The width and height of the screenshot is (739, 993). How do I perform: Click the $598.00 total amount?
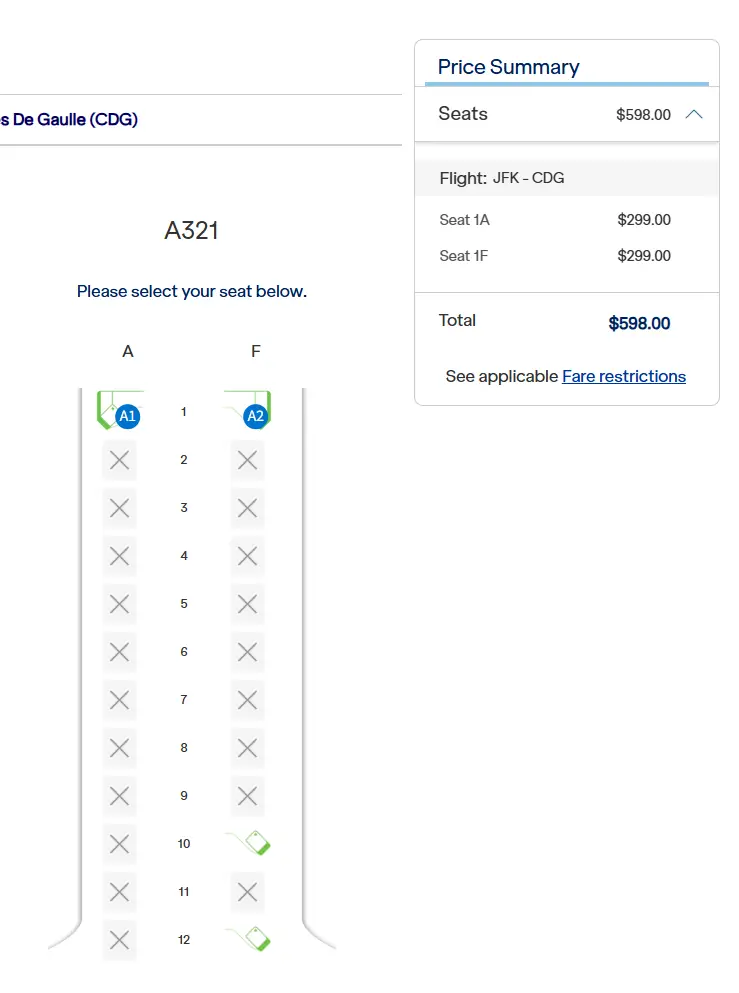[639, 323]
